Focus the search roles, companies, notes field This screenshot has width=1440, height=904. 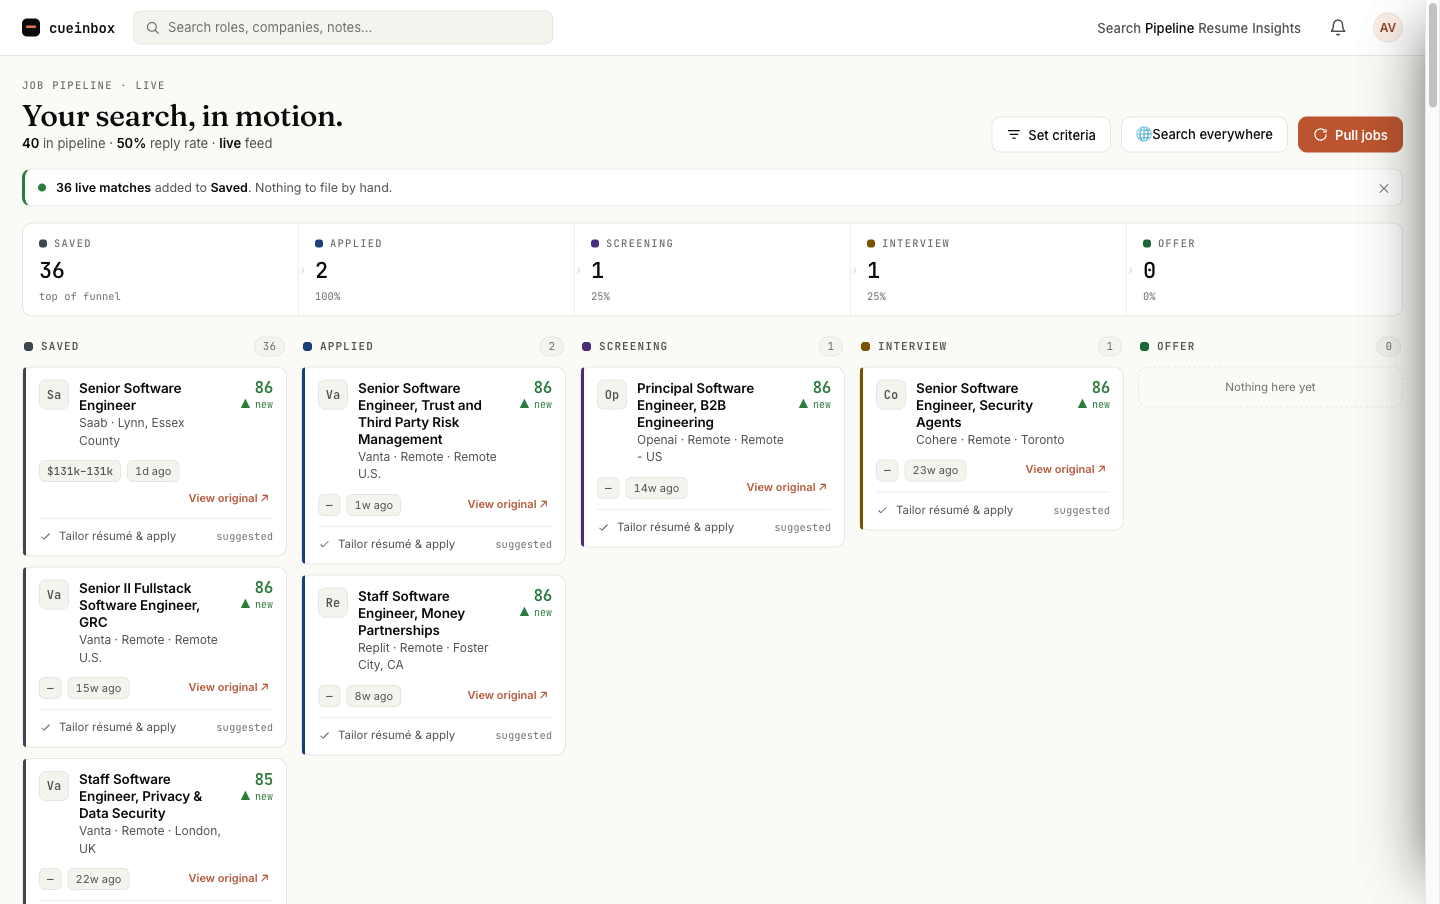(343, 28)
